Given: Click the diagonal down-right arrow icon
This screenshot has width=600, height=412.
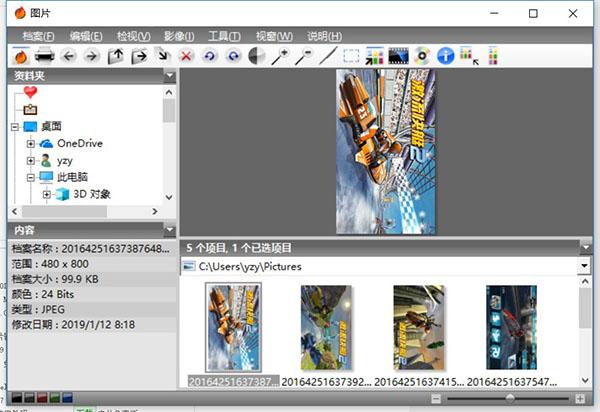Looking at the screenshot, I should [x=163, y=54].
